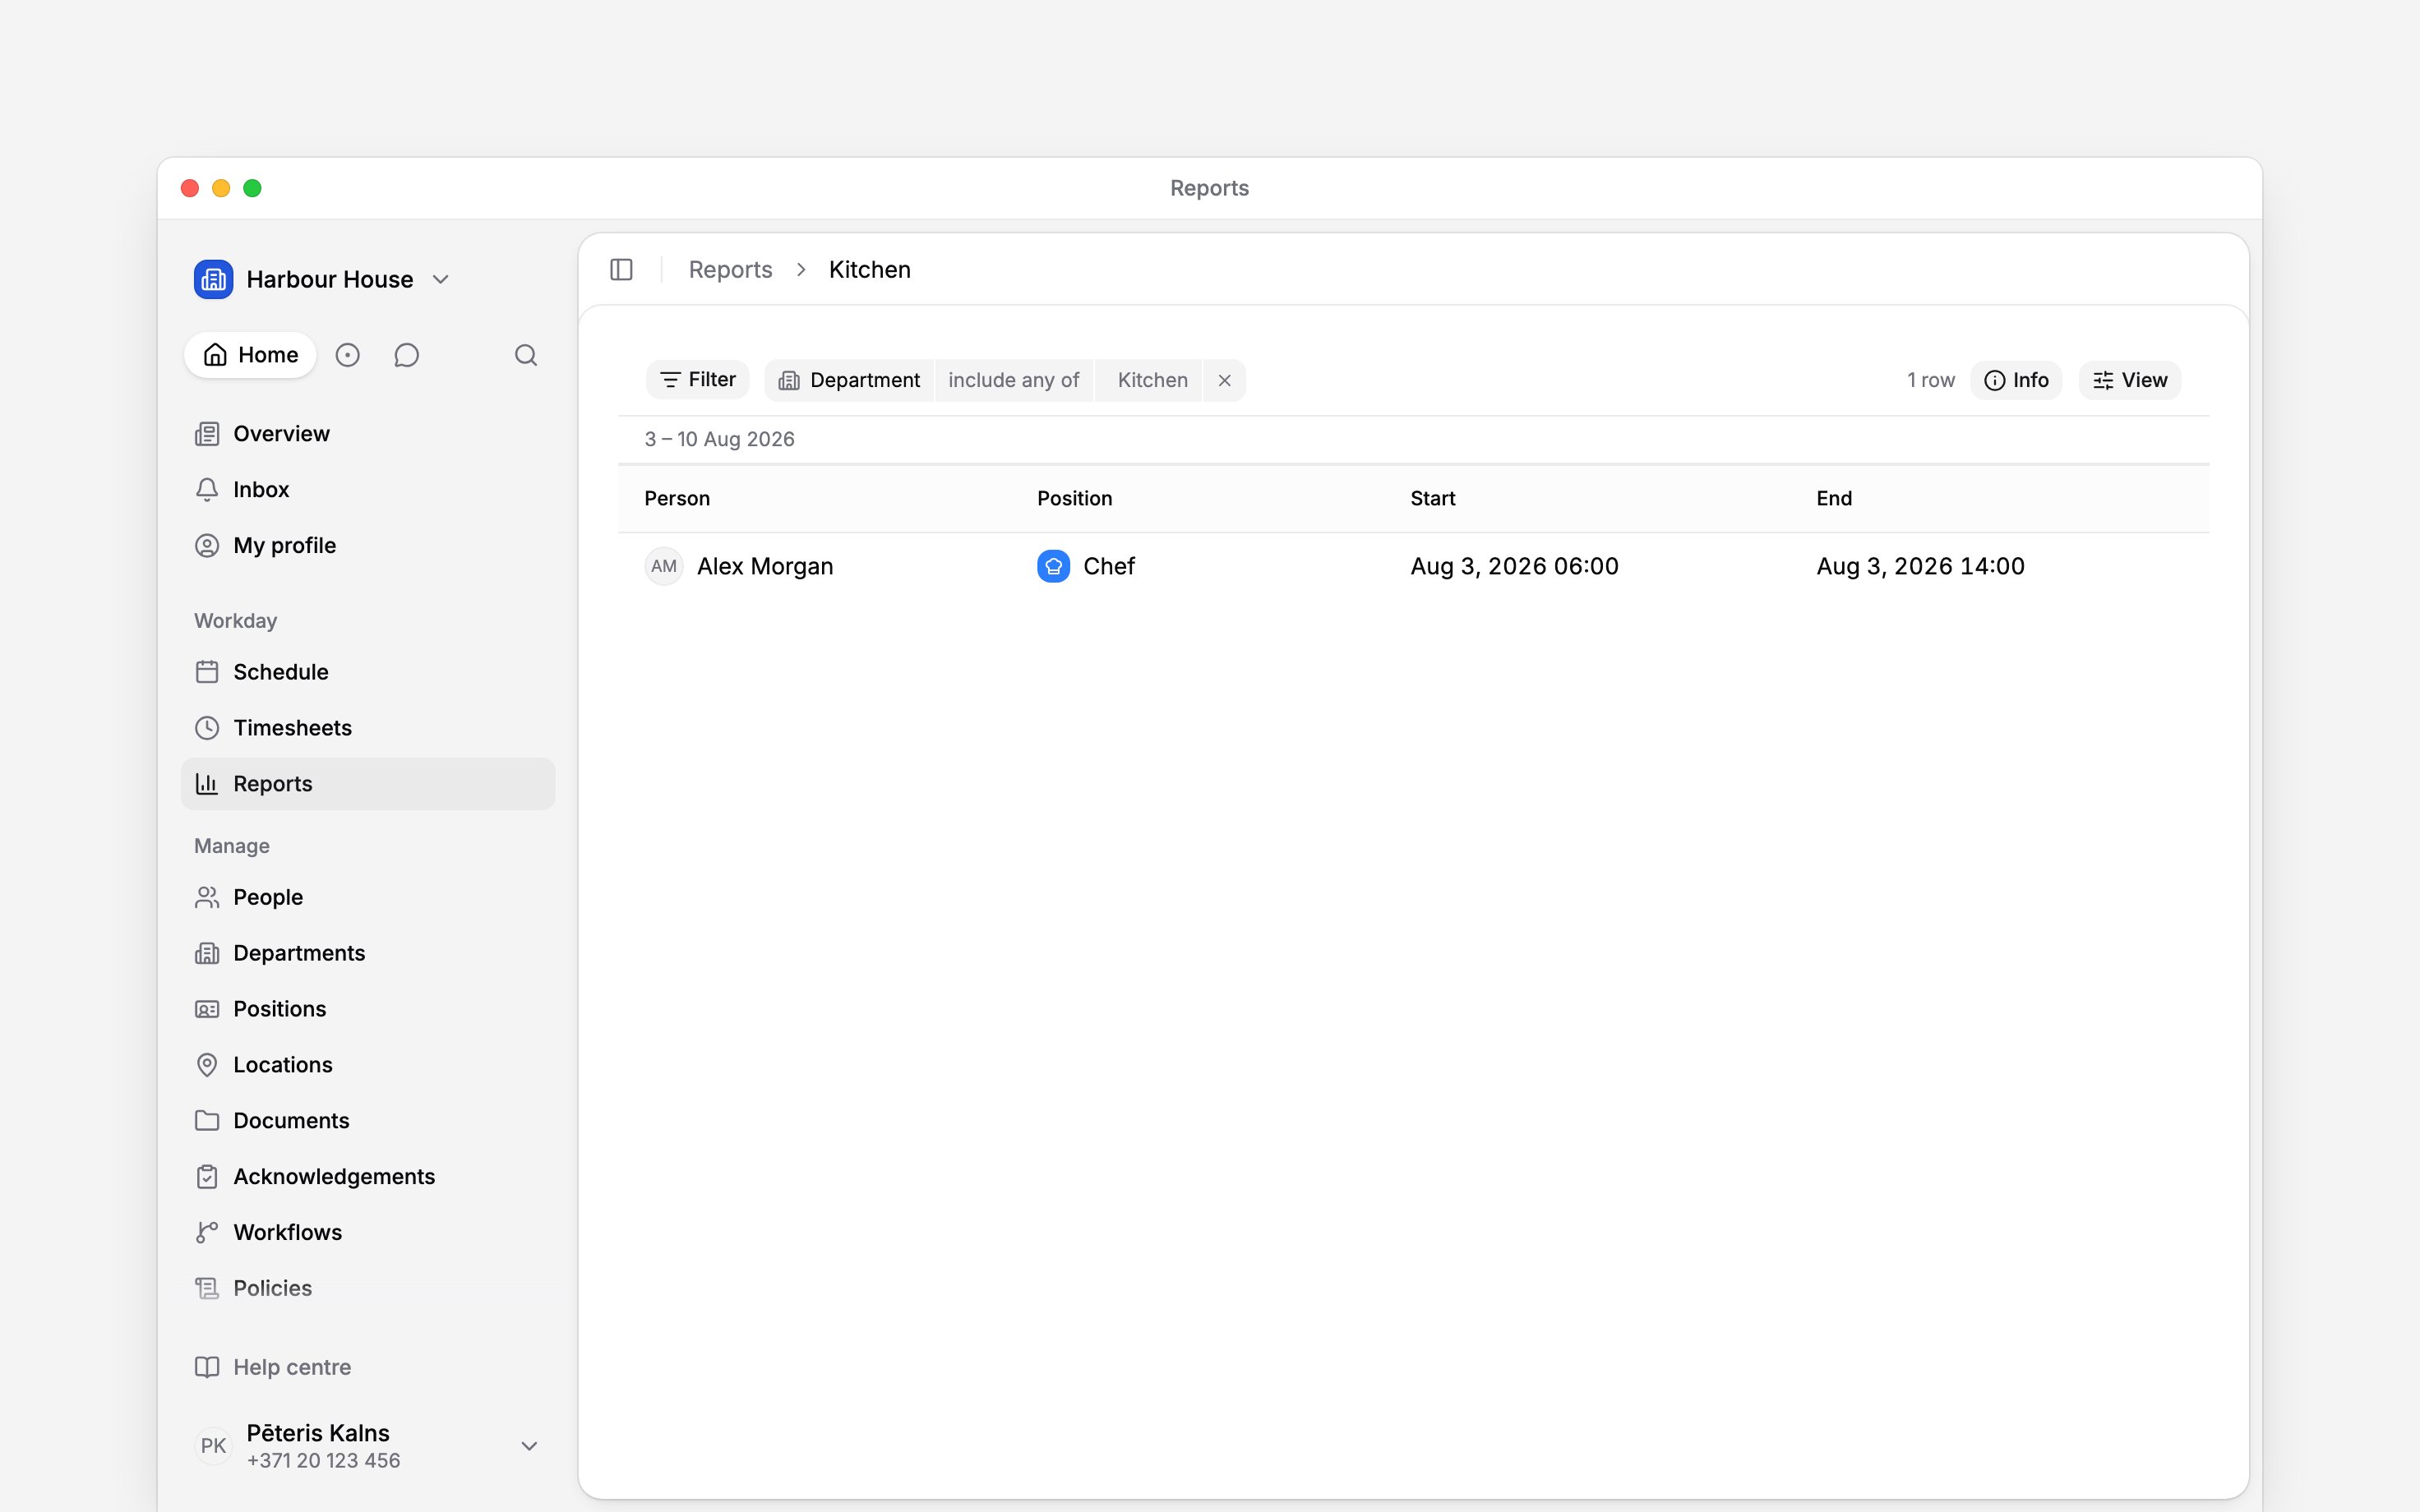Go to Departments
This screenshot has height=1512, width=2420.
coord(367,953)
